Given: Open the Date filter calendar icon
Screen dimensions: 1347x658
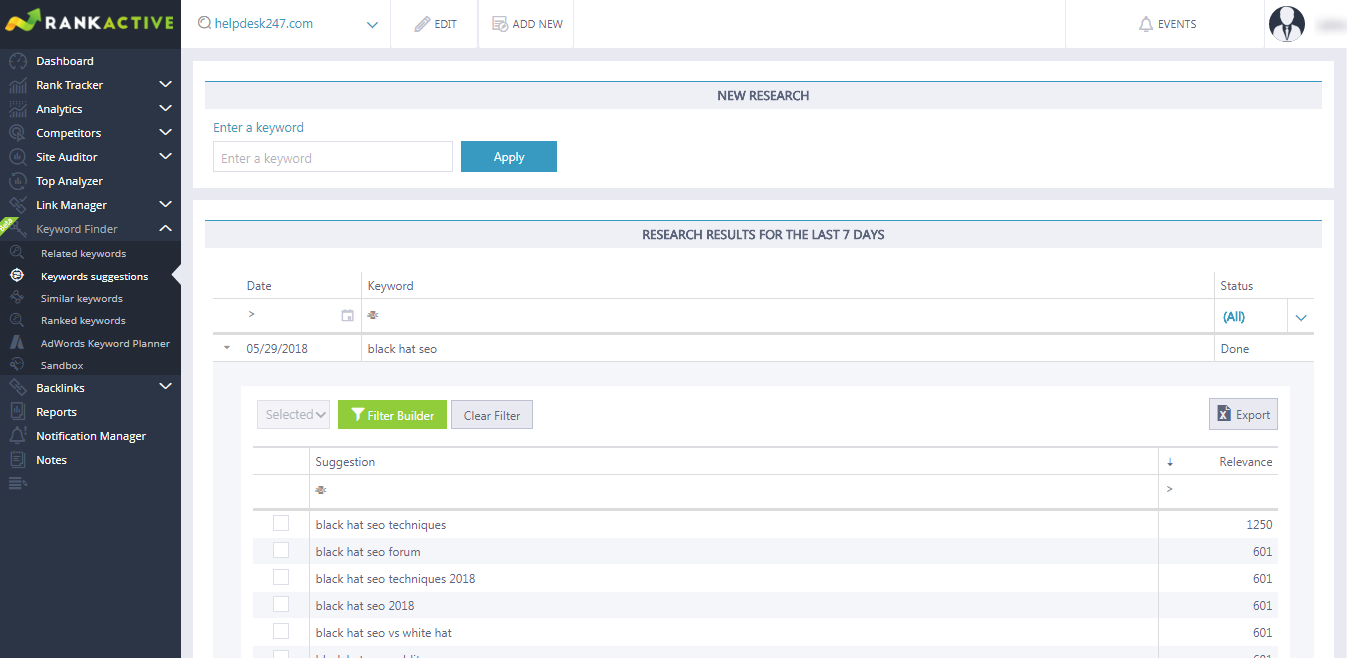Looking at the screenshot, I should point(347,316).
